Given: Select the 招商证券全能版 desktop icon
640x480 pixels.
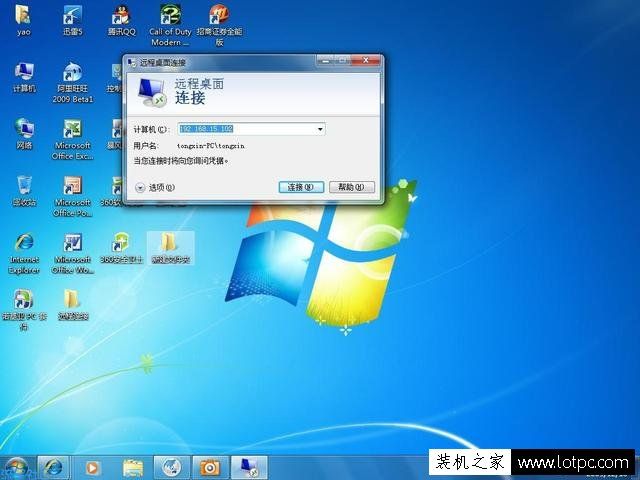Looking at the screenshot, I should [219, 24].
